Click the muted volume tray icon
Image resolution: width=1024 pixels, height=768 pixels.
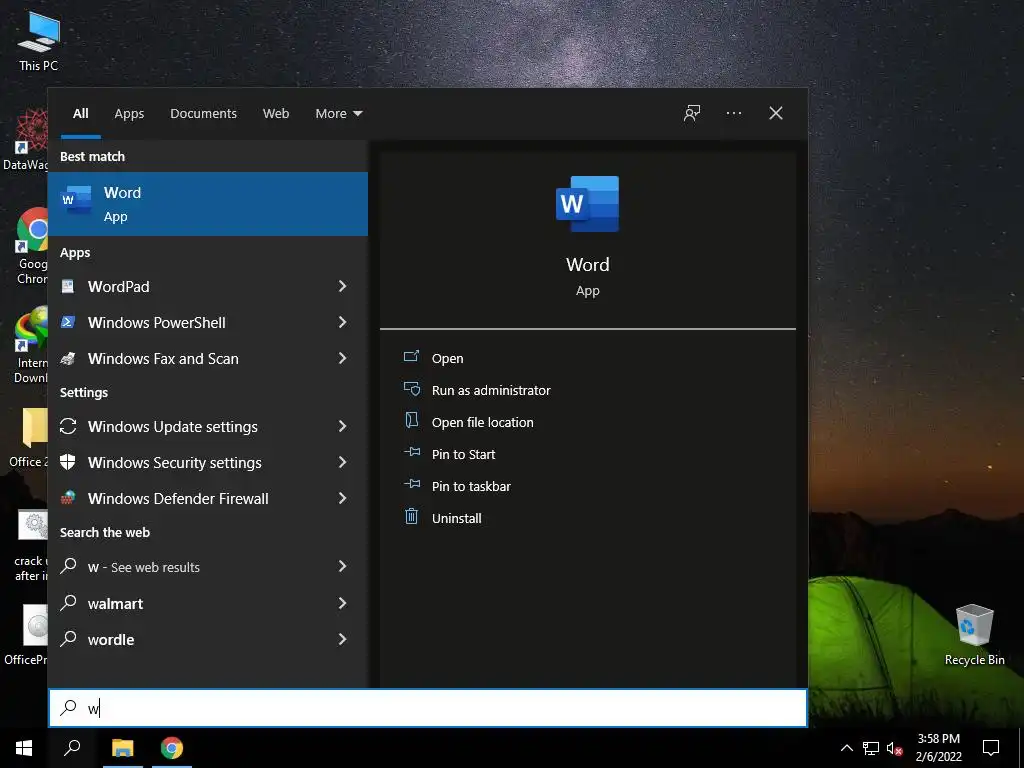(895, 748)
